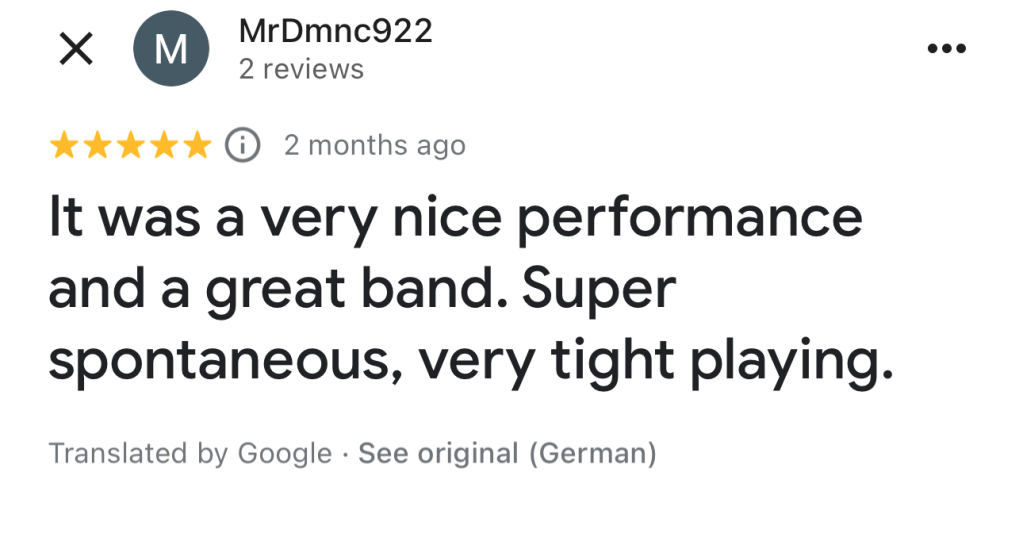
Task: Click the second rating star
Action: point(98,145)
